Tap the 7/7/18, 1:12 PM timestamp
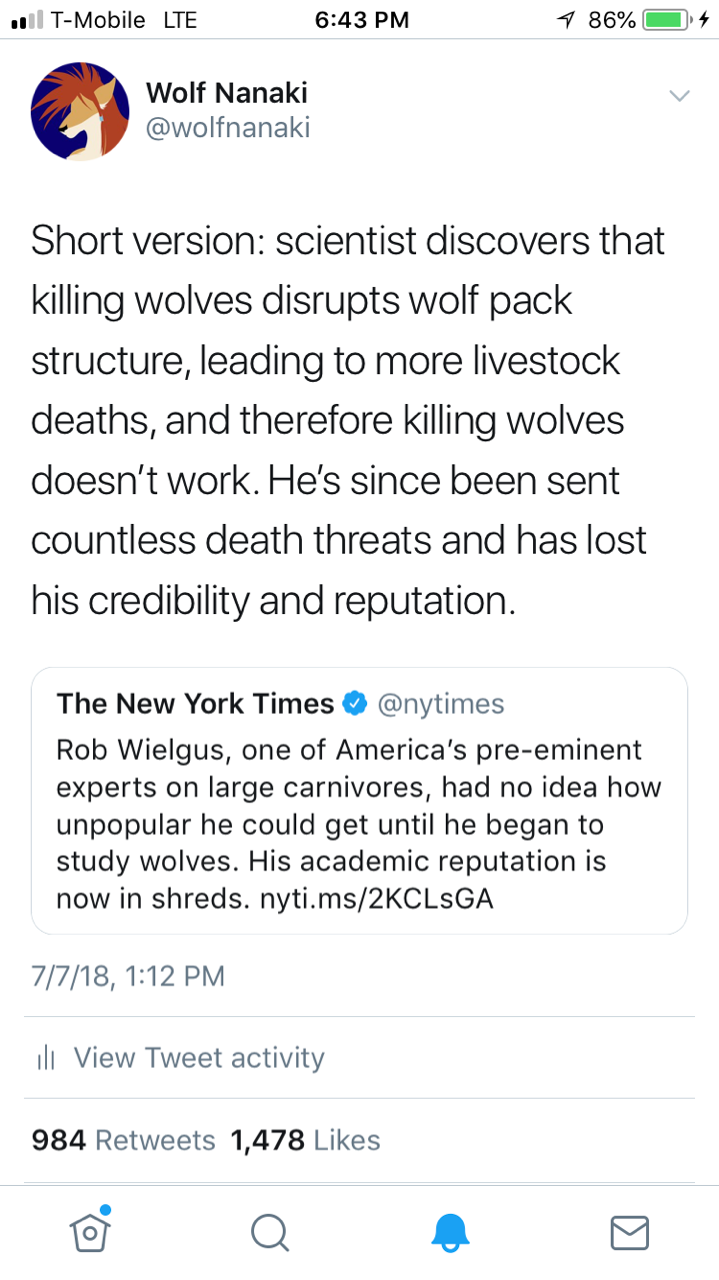Image resolution: width=719 pixels, height=1280 pixels. [x=128, y=975]
